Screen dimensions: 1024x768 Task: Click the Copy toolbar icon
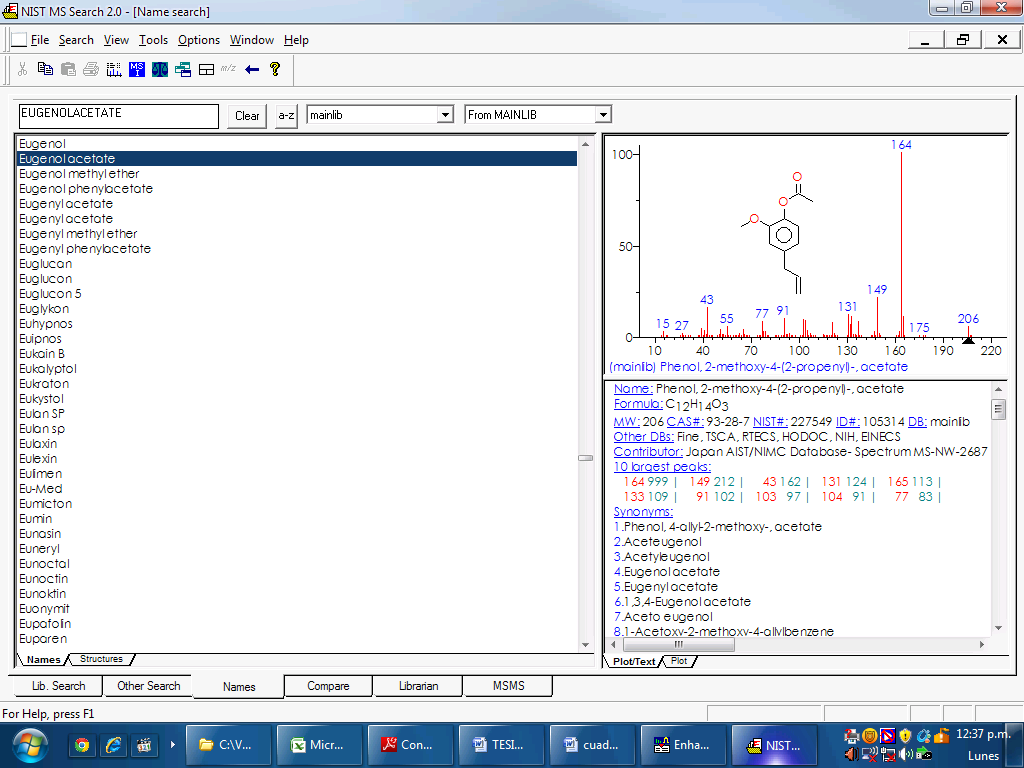point(45,69)
